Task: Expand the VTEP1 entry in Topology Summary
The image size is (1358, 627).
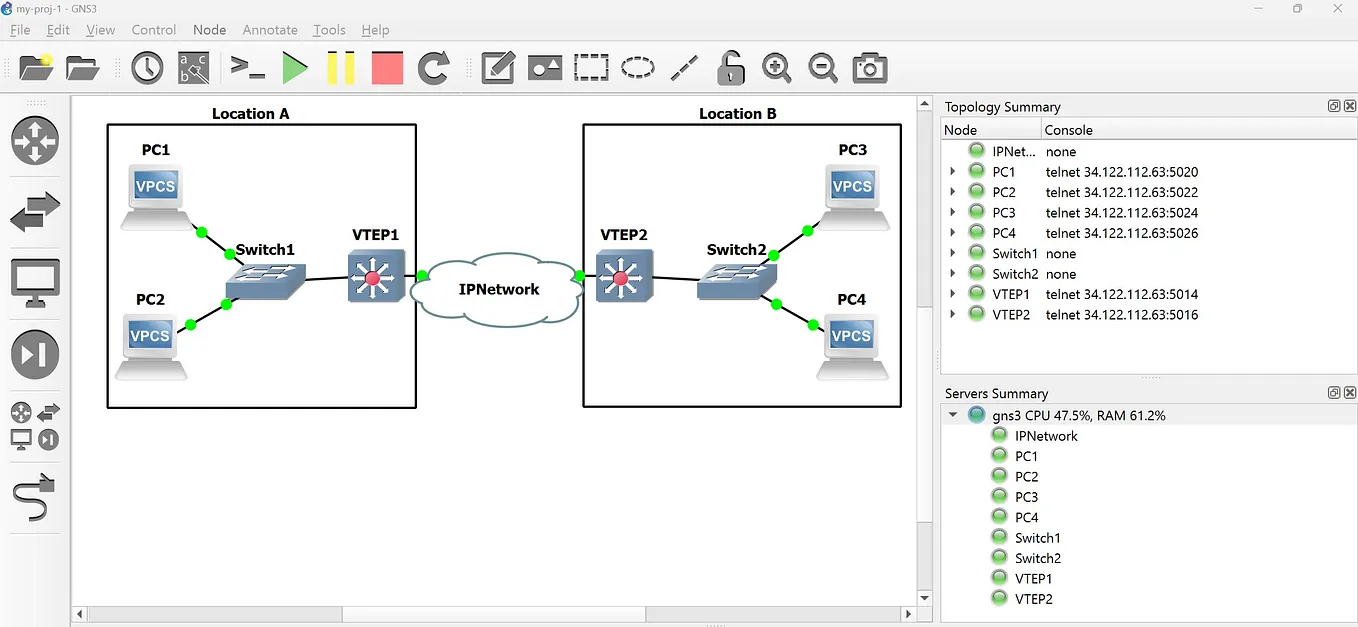Action: [952, 294]
